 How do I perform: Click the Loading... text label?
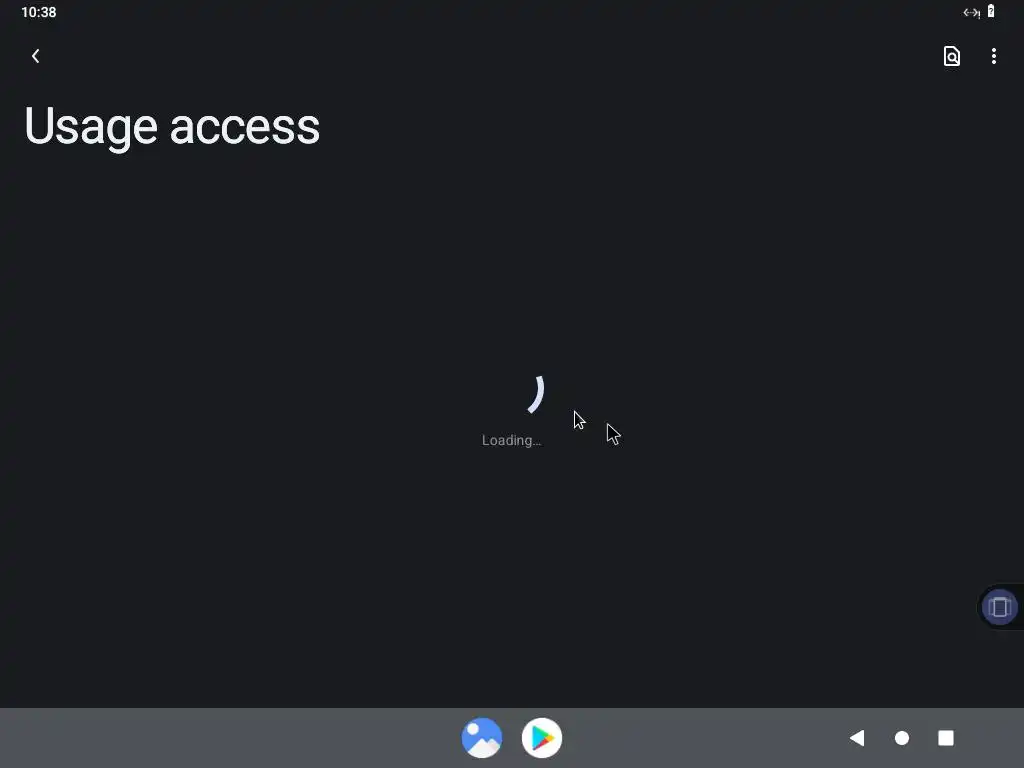[x=511, y=440]
